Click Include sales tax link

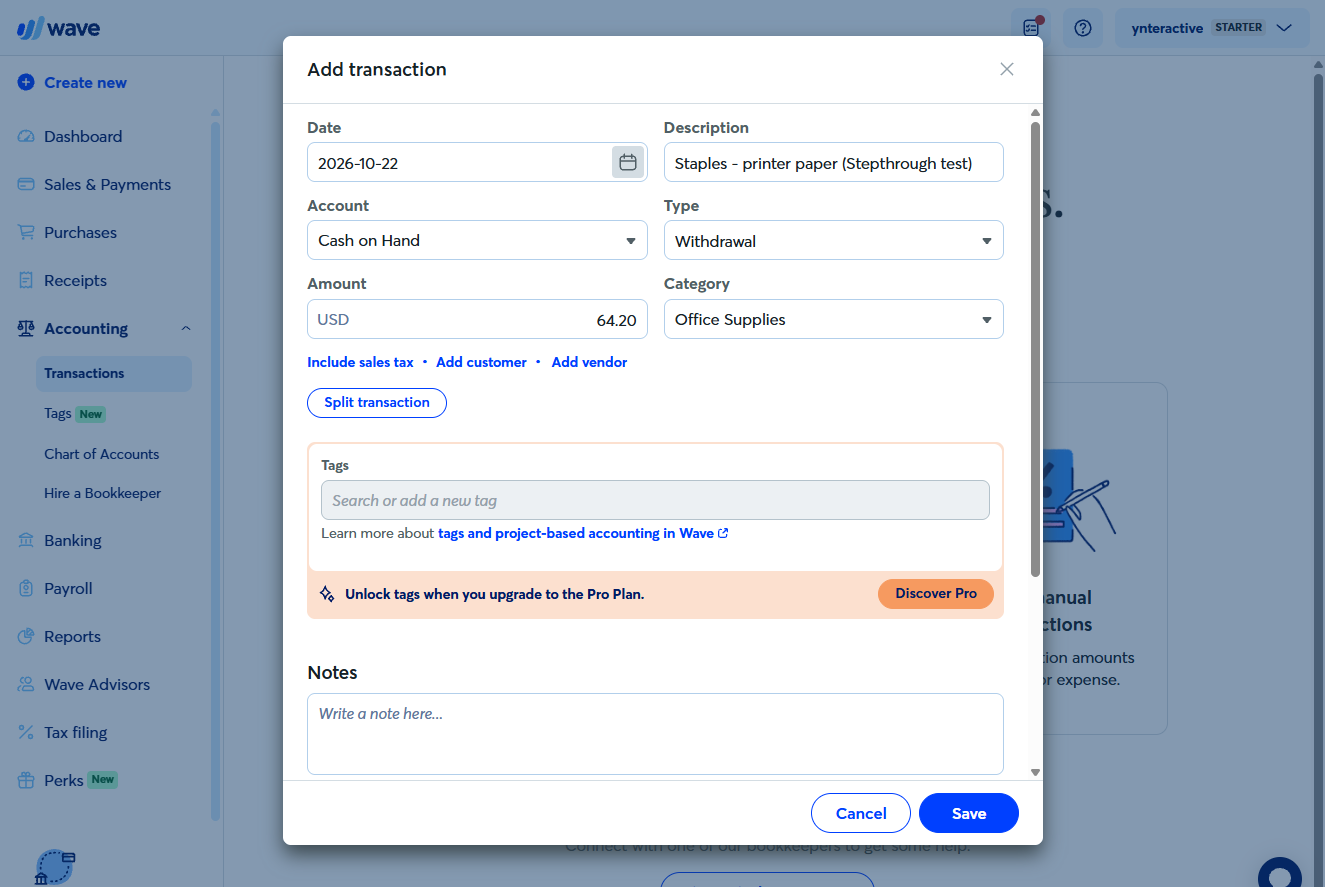(360, 362)
